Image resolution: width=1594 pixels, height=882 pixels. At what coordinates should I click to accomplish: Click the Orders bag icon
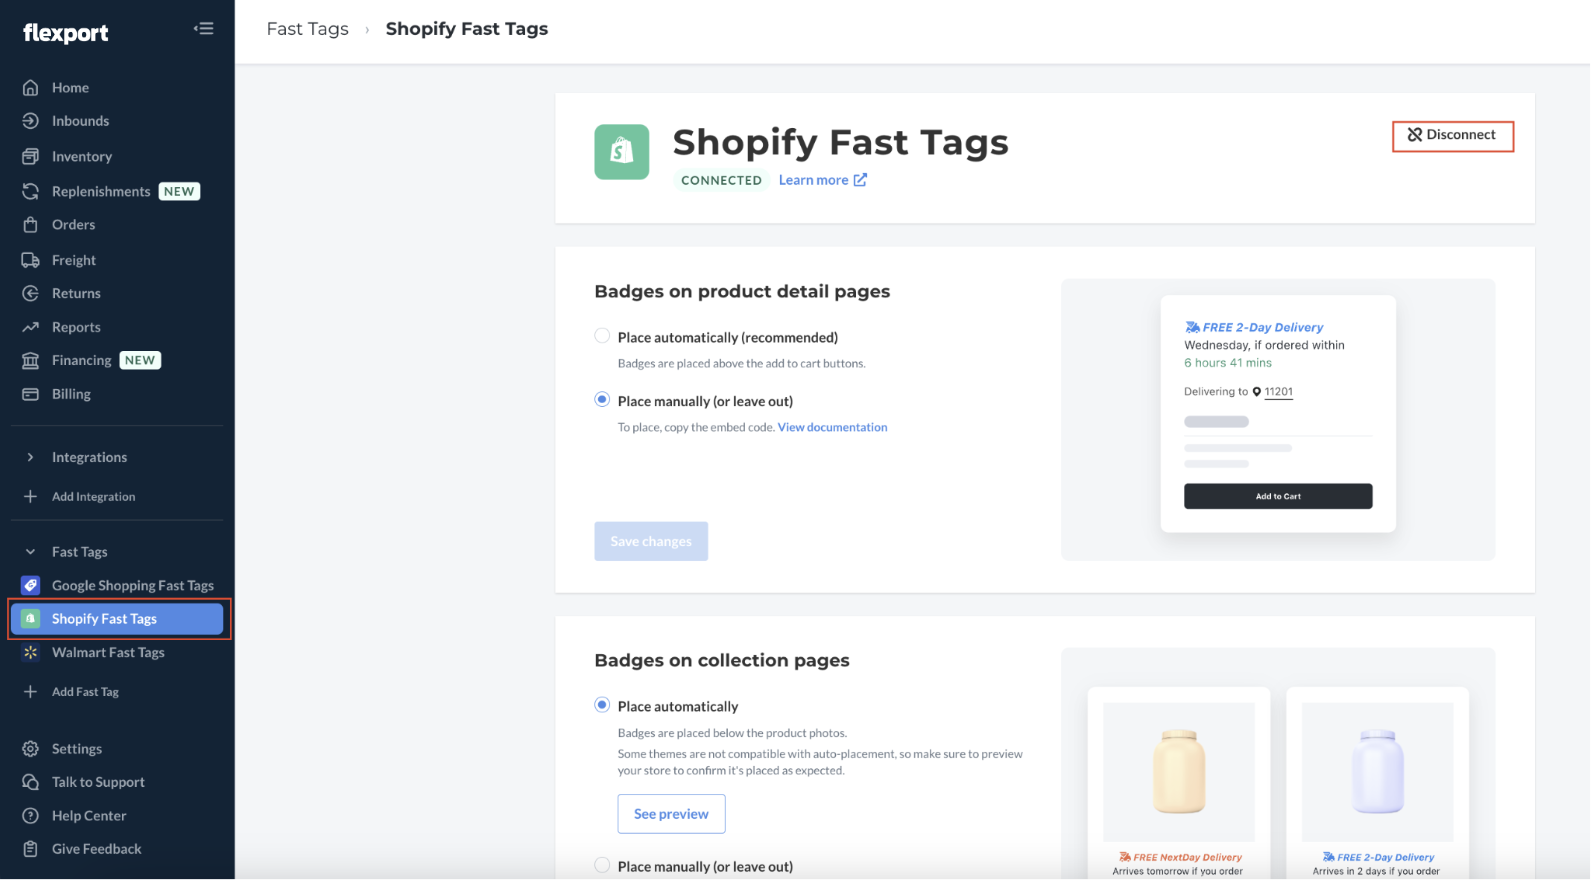coord(31,225)
